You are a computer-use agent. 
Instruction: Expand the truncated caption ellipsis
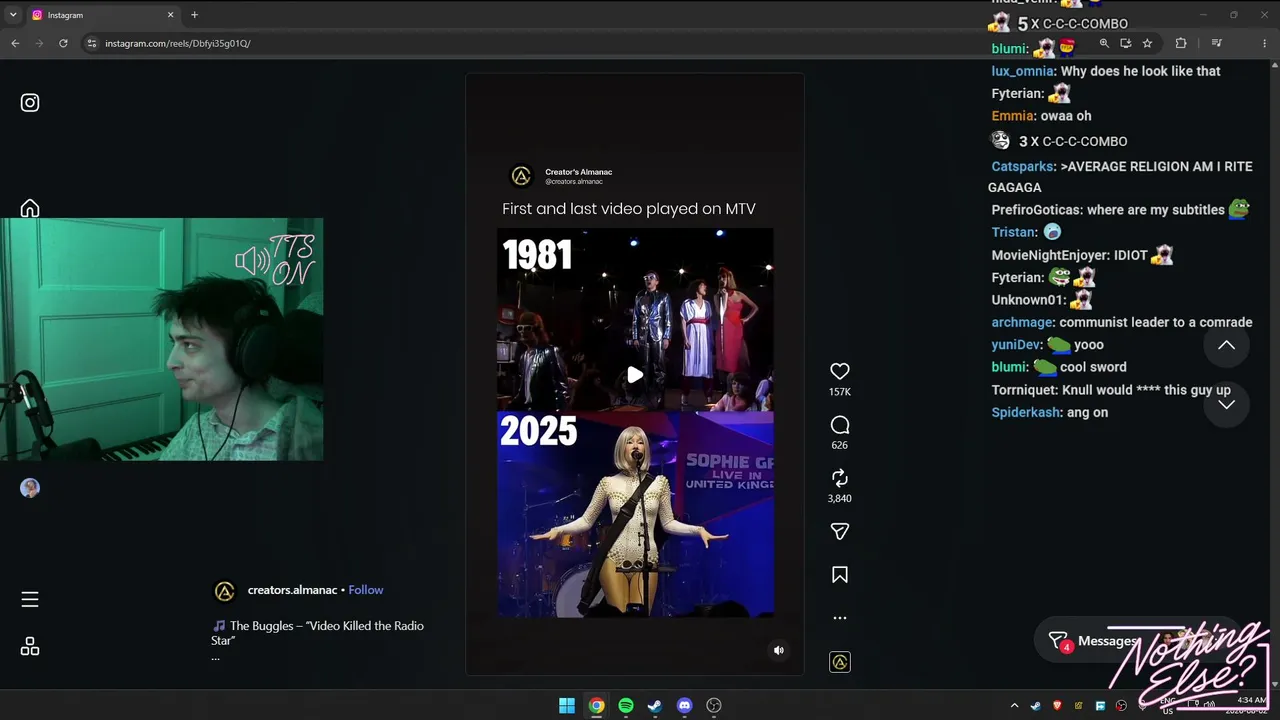[215, 658]
